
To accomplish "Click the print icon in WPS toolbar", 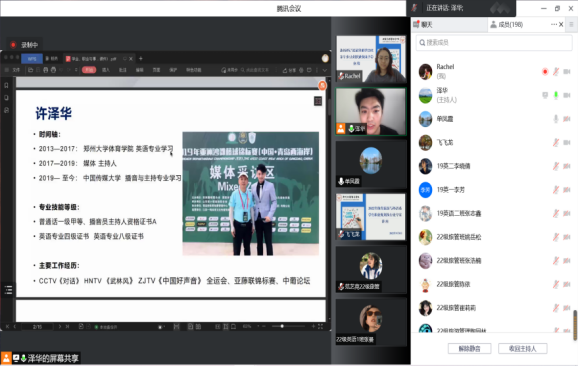I will click(45, 70).
